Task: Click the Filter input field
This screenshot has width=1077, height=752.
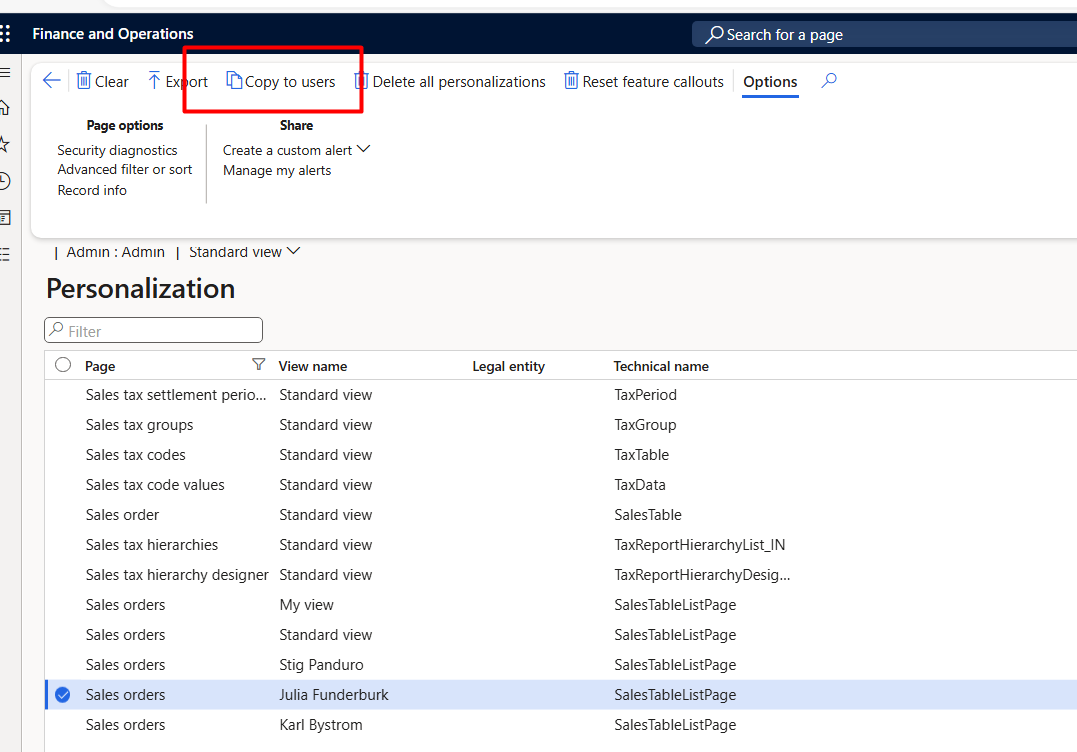Action: click(153, 330)
